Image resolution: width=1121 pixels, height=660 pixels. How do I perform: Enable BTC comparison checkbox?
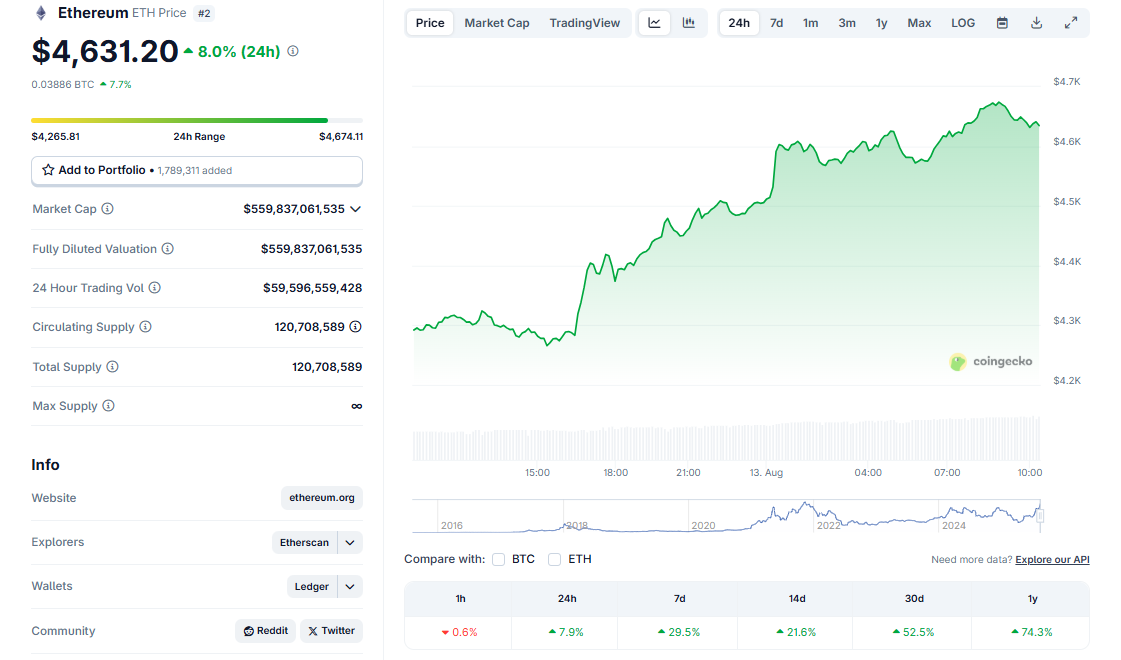click(x=498, y=559)
